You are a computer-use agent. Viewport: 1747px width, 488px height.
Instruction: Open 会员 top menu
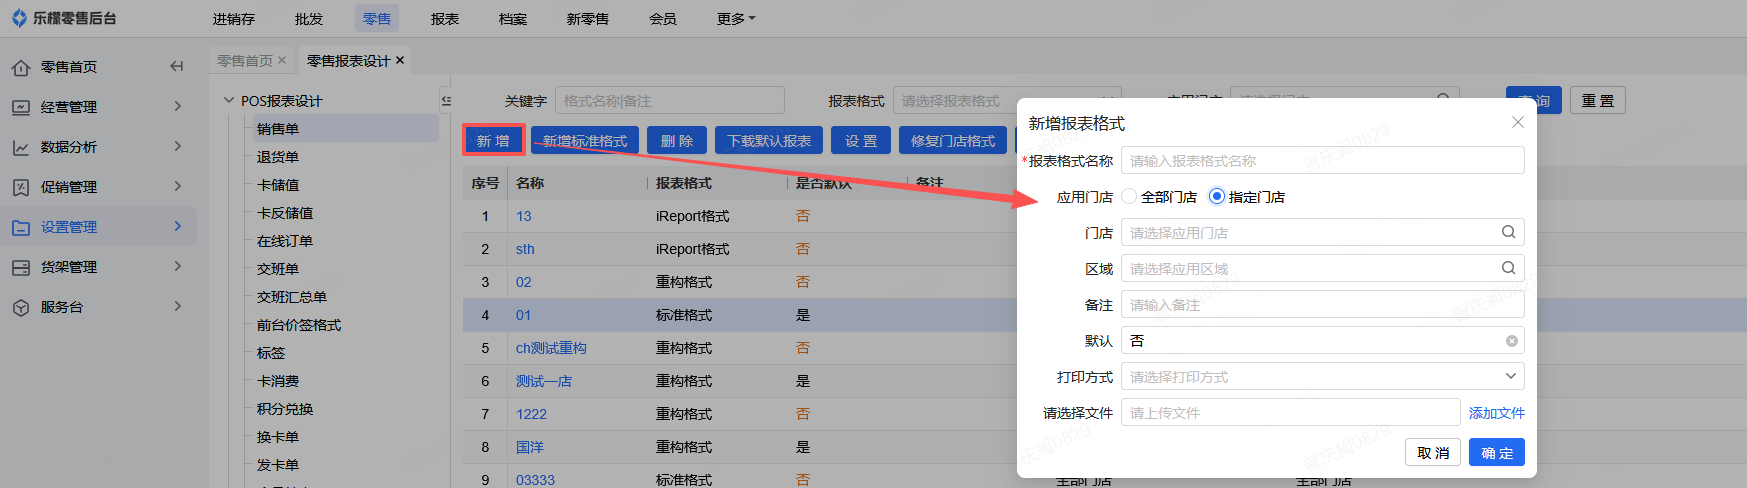click(663, 18)
